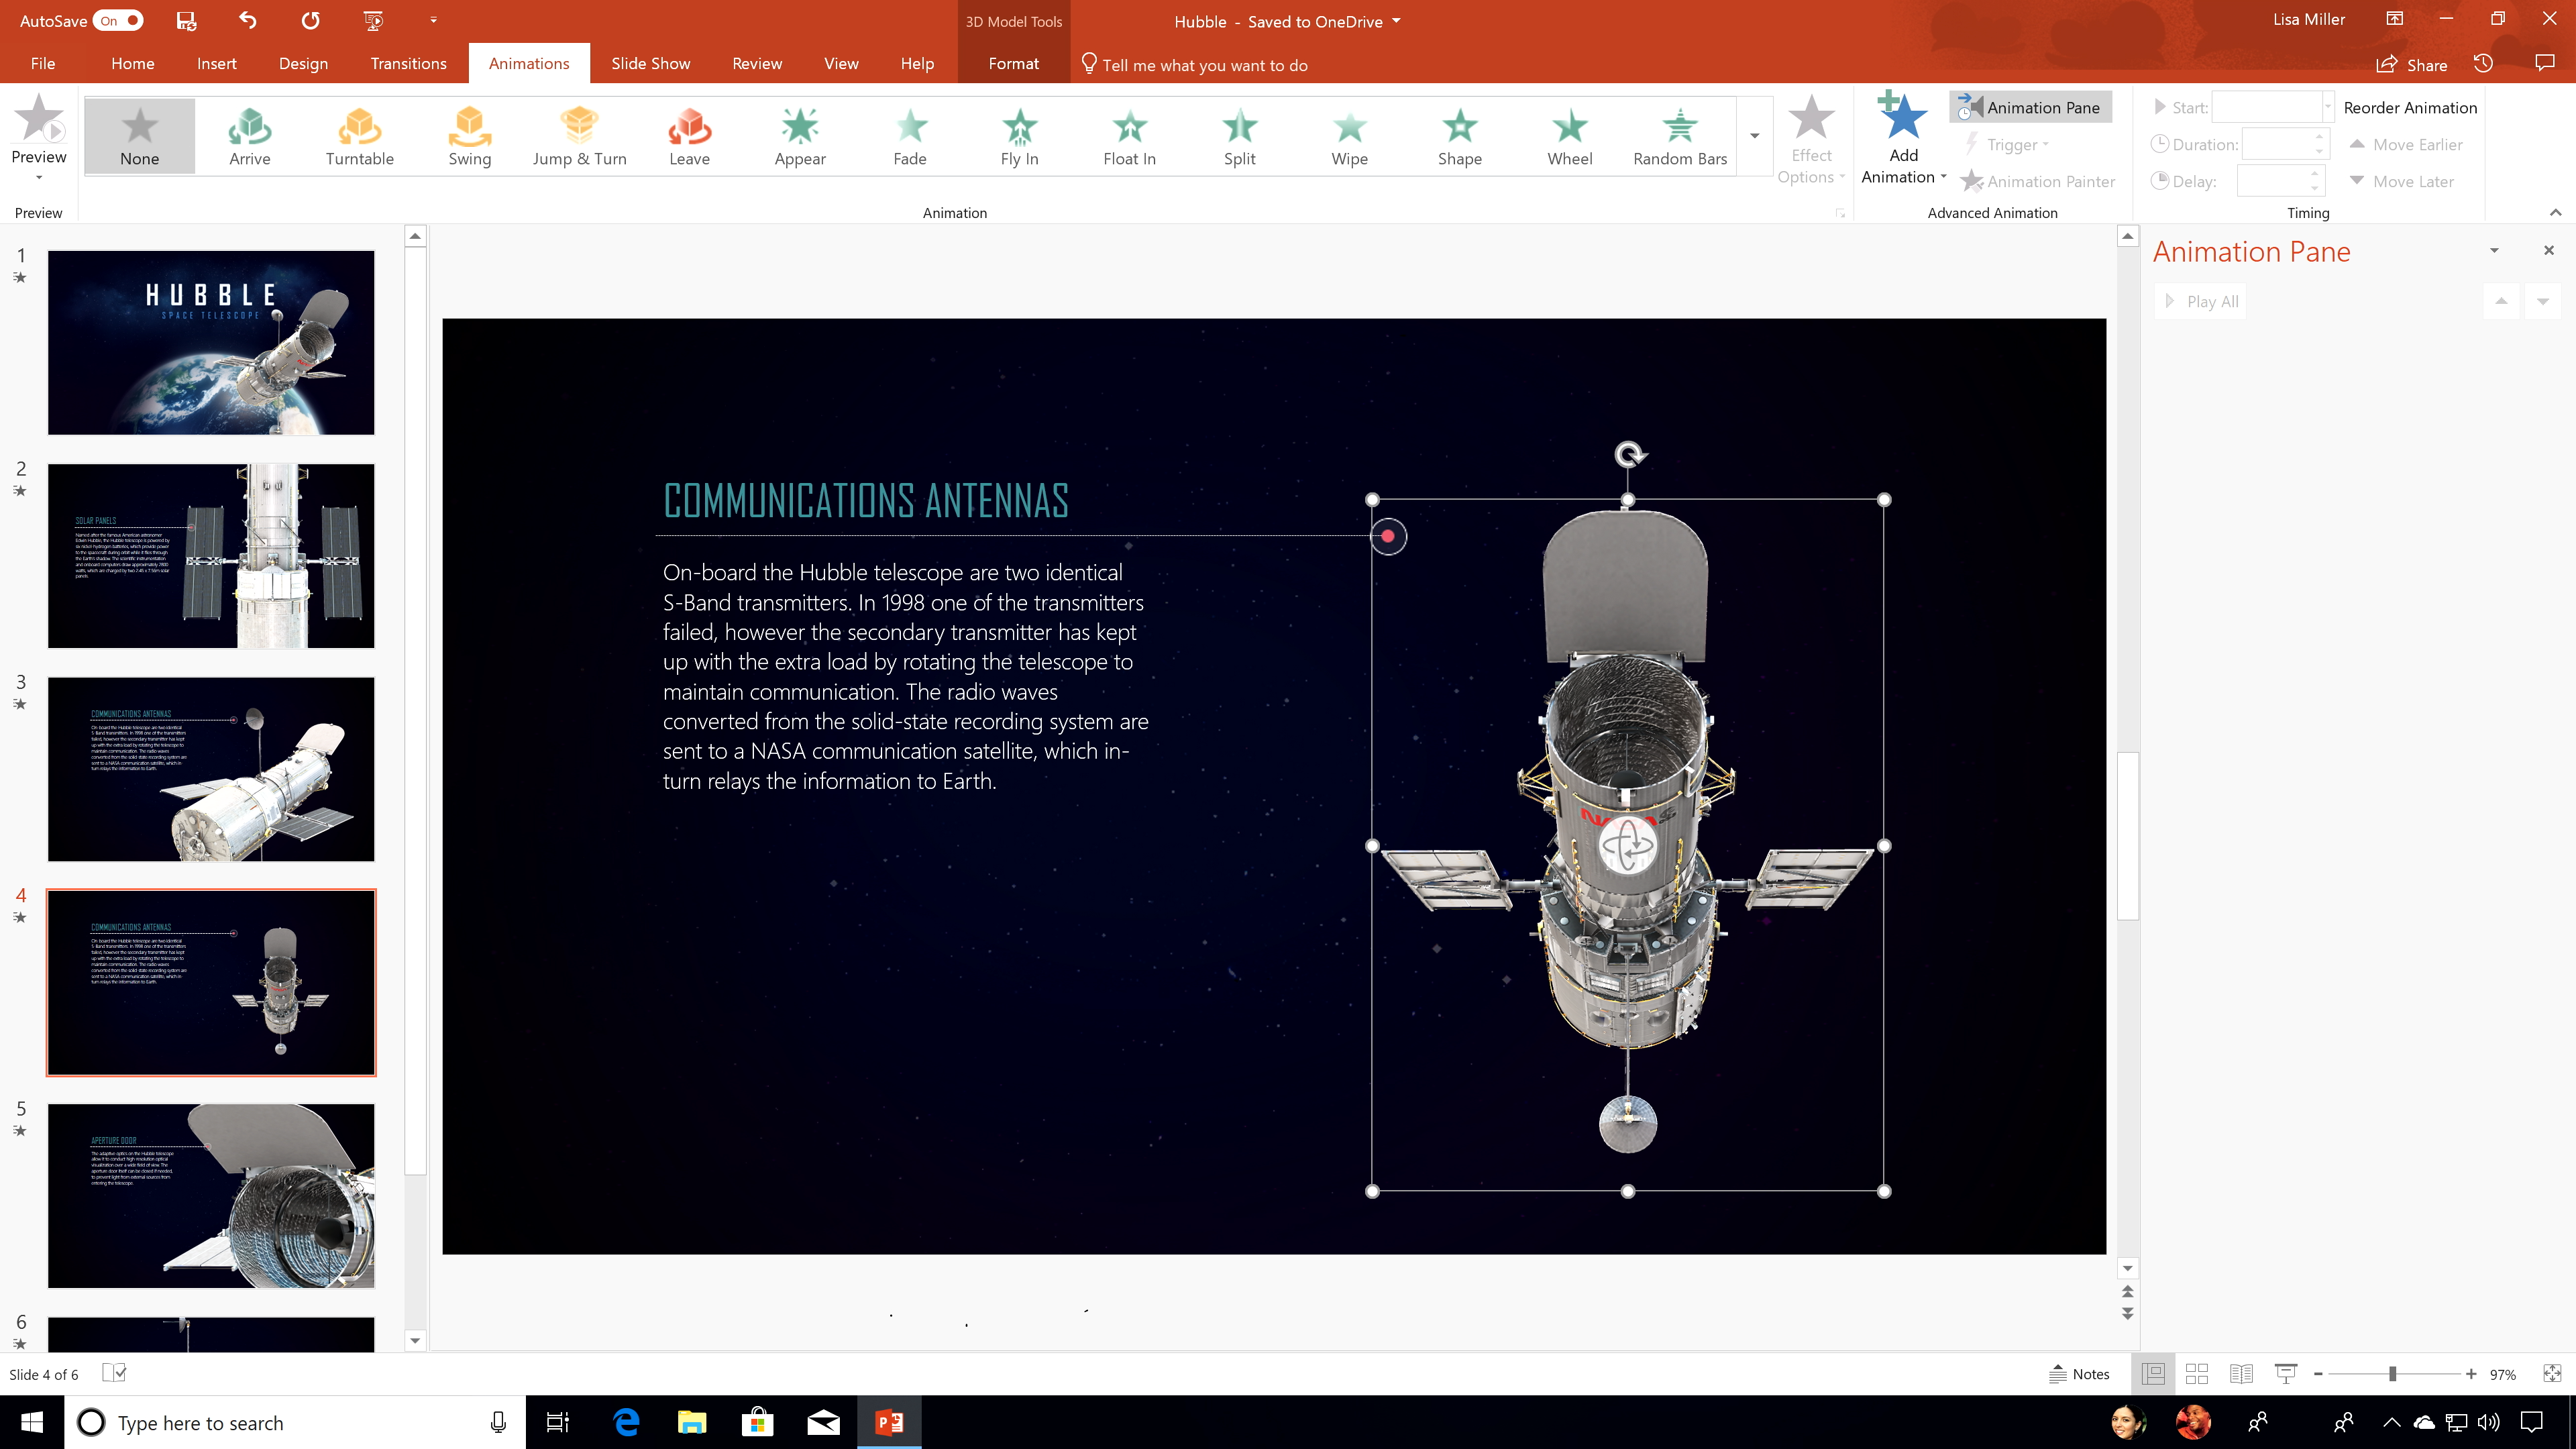Collapse the ribbon chevron

(x=2555, y=212)
